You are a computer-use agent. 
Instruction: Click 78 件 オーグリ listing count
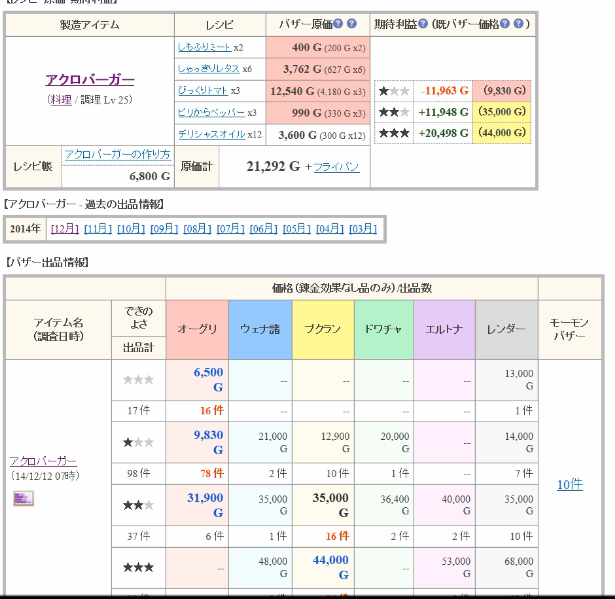(212, 473)
